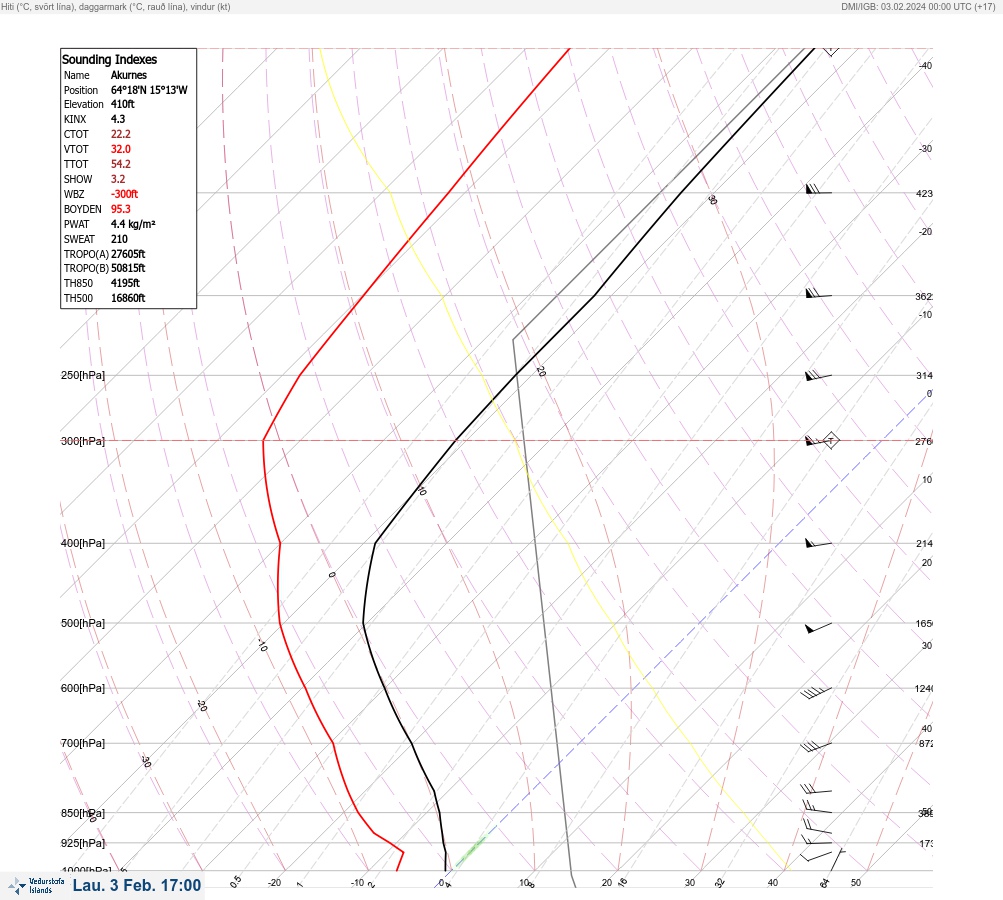1003x900 pixels.
Task: Click the wind barb at 600 hPa level
Action: 816,693
